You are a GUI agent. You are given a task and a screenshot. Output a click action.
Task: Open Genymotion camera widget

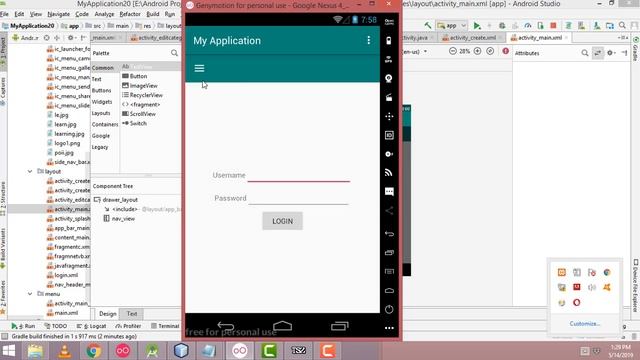click(389, 78)
